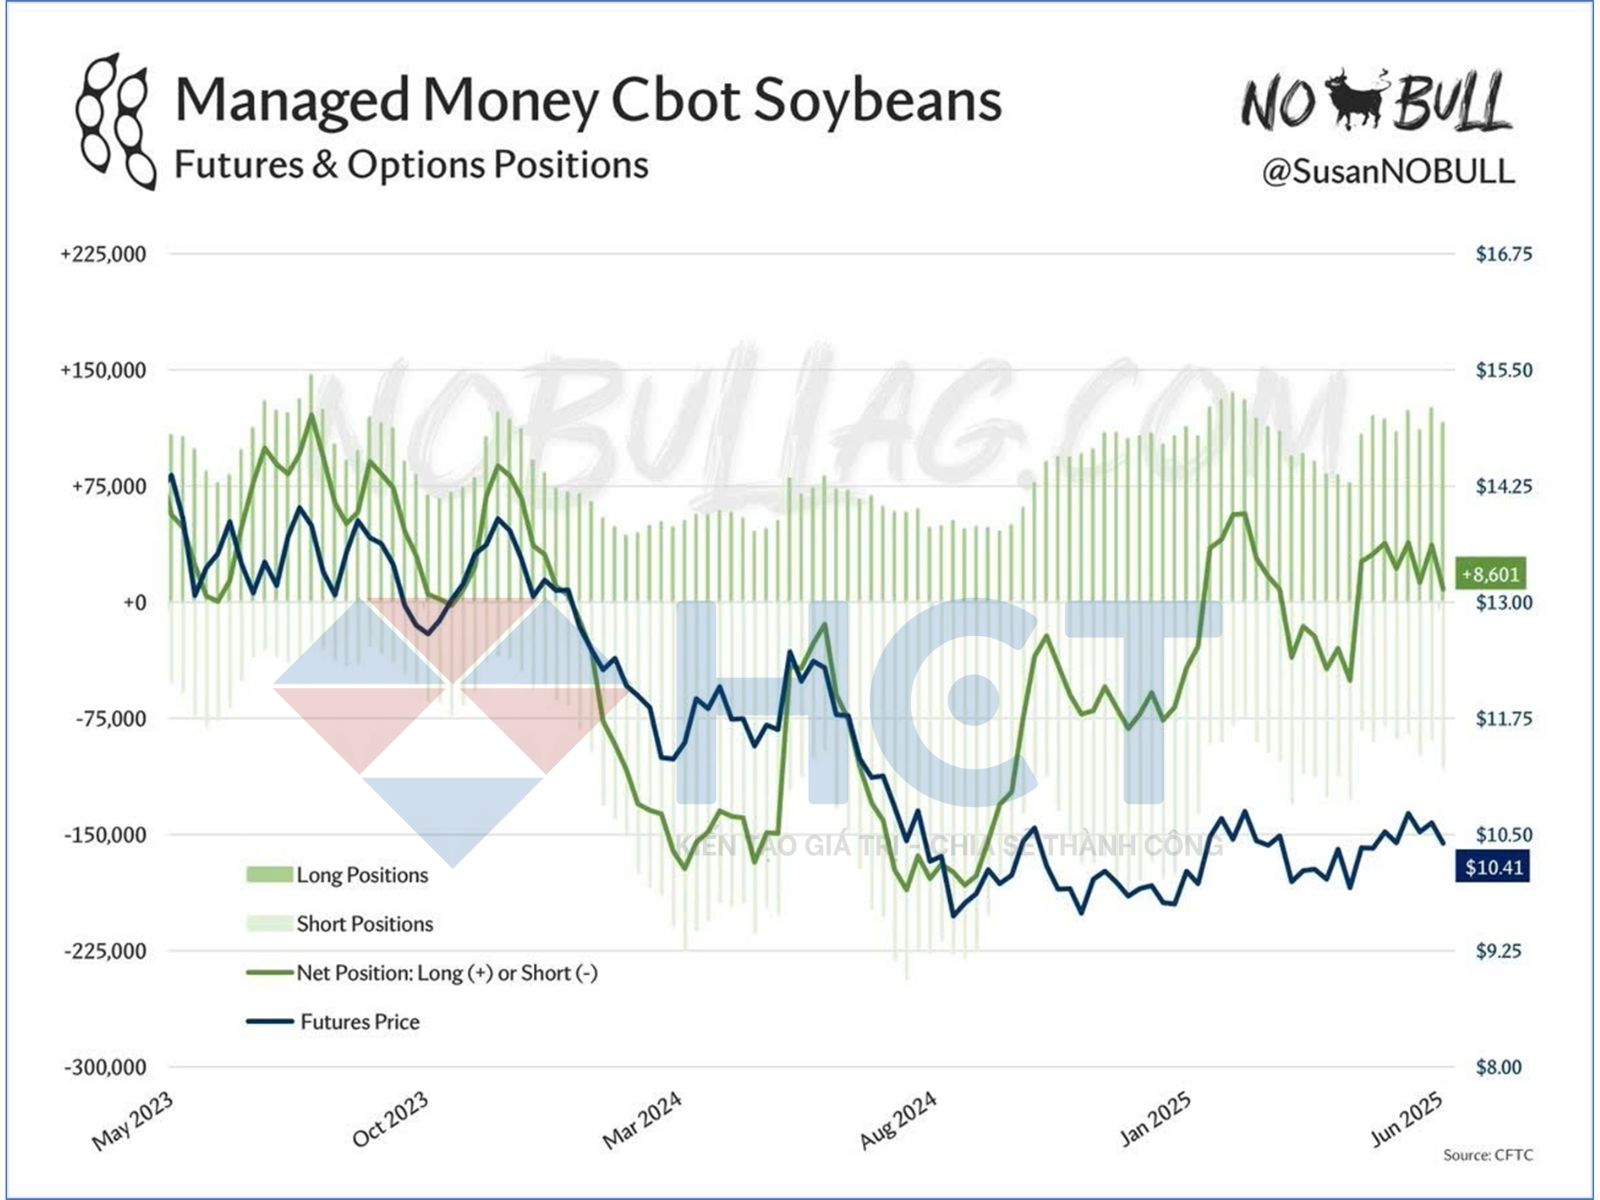1600x1200 pixels.
Task: Click the Jan 2025 axis label
Action: pyautogui.click(x=1156, y=1118)
